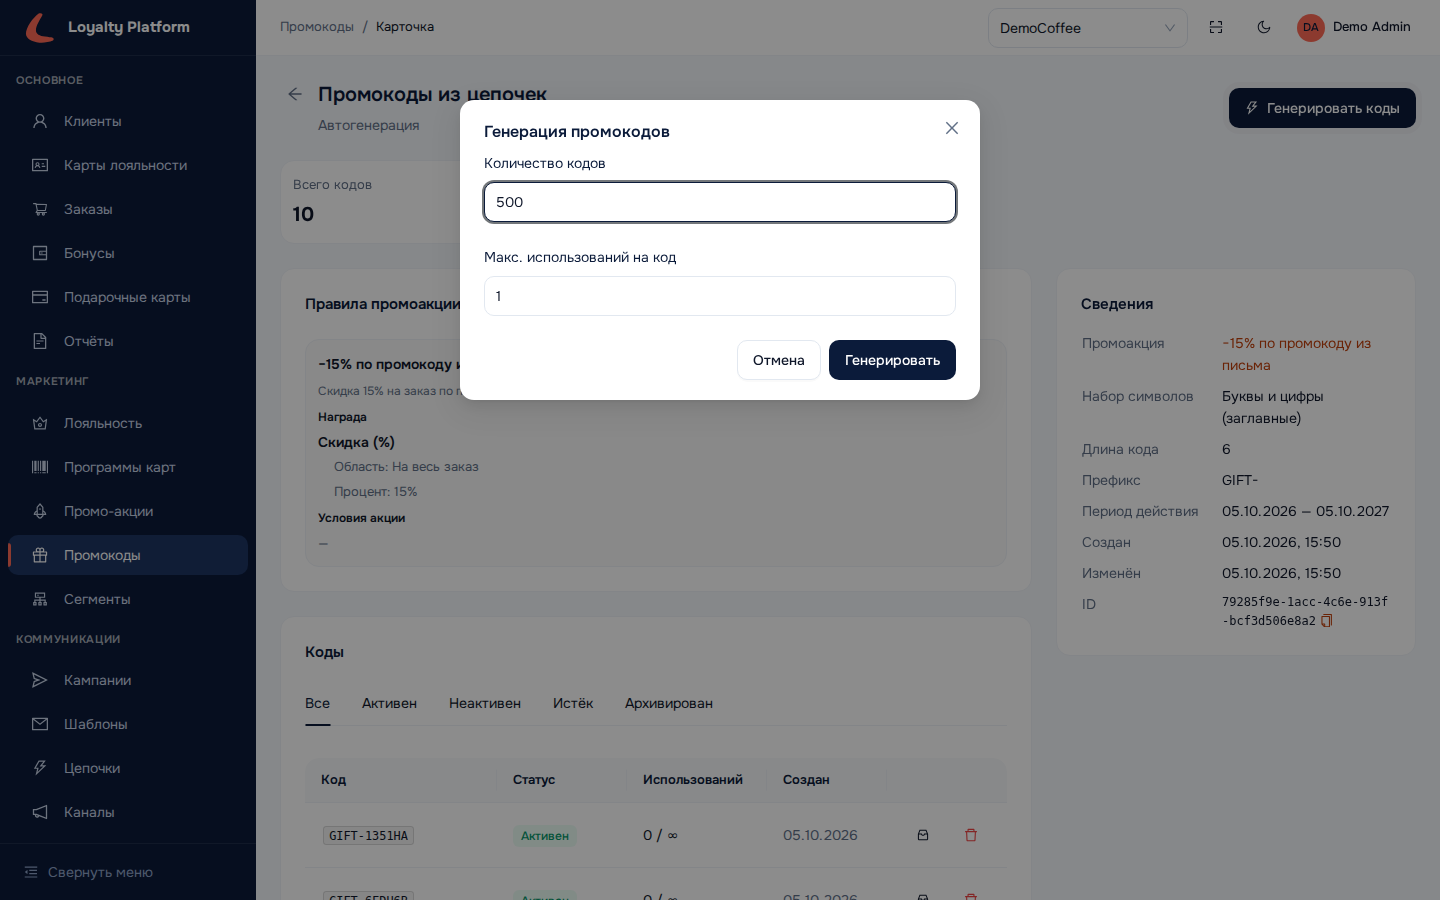Open Каналы in the sidebar
Viewport: 1440px width, 900px height.
(128, 812)
